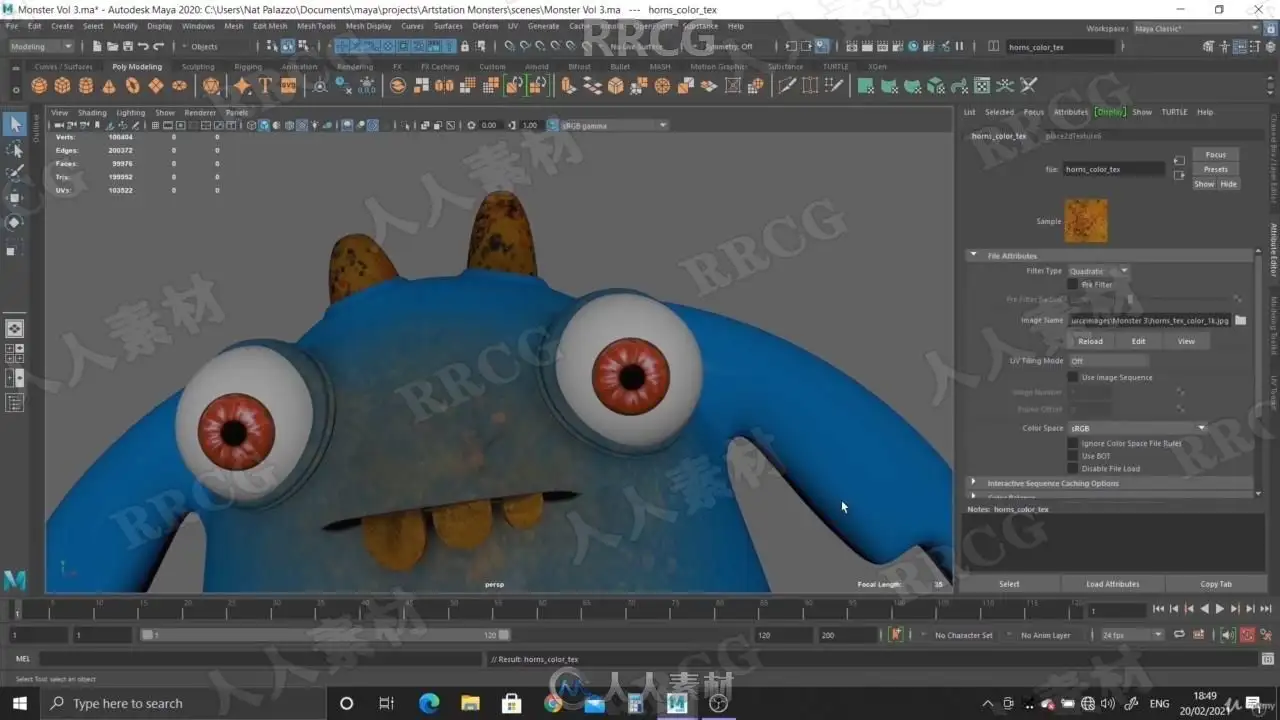Image resolution: width=1280 pixels, height=720 pixels.
Task: Click the SVG import shelf icon
Action: tap(288, 86)
